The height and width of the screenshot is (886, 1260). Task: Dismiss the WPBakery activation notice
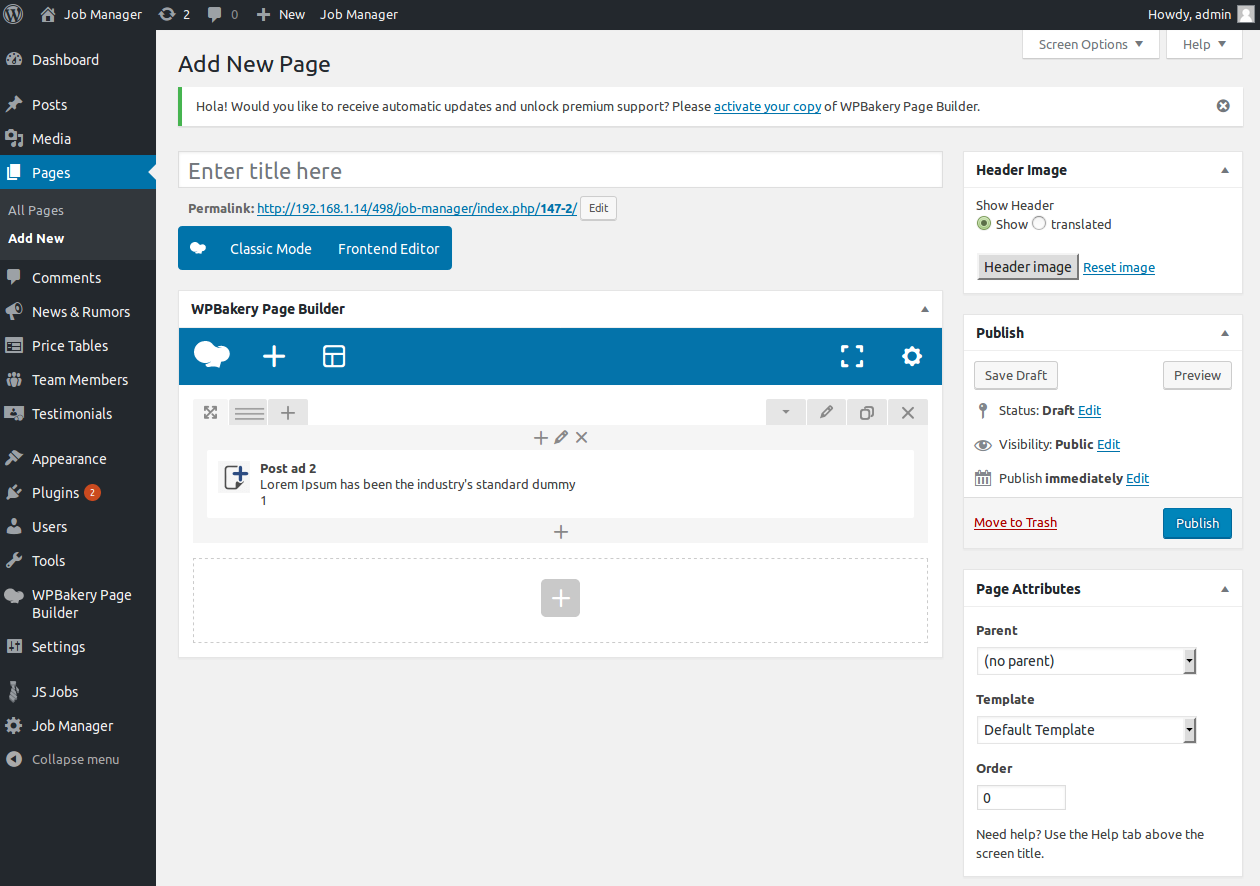[1223, 106]
